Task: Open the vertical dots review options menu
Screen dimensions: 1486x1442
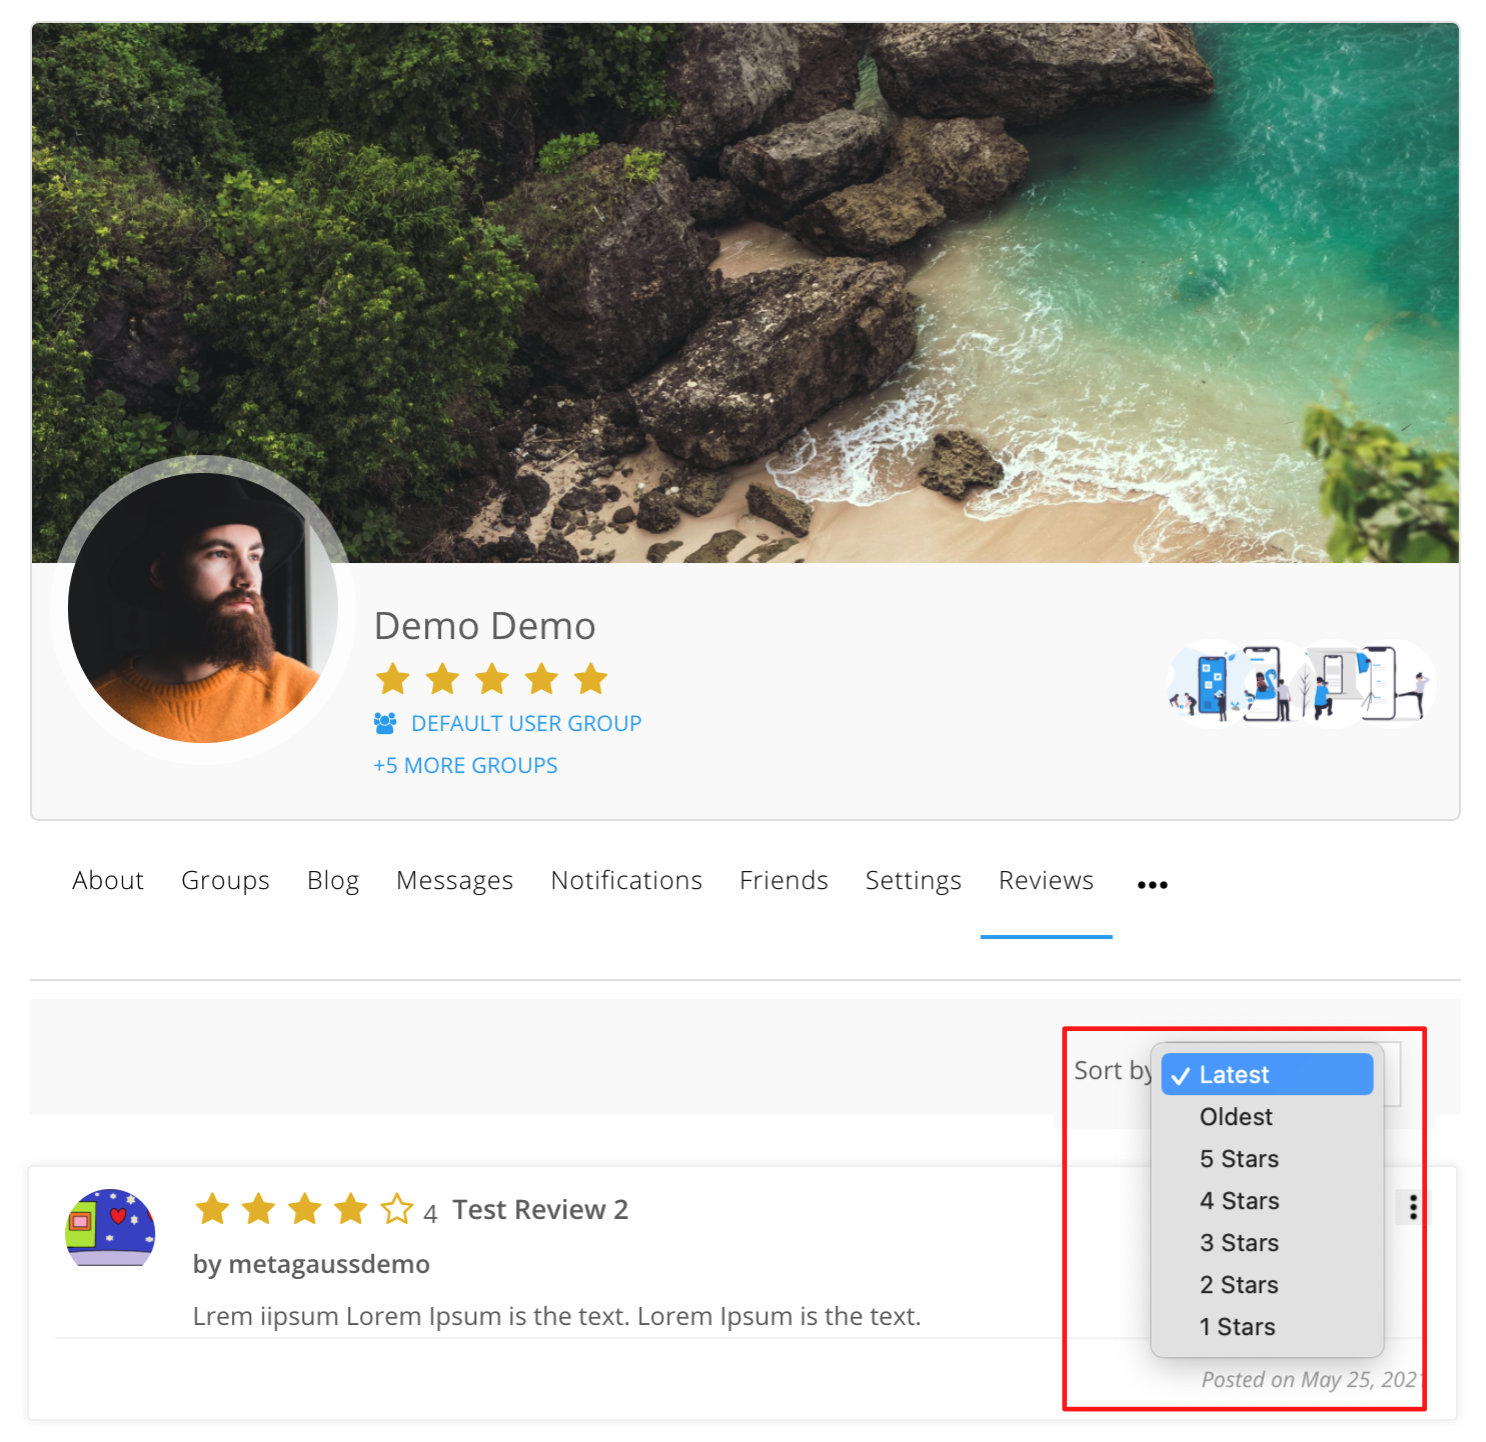Action: [1412, 1207]
